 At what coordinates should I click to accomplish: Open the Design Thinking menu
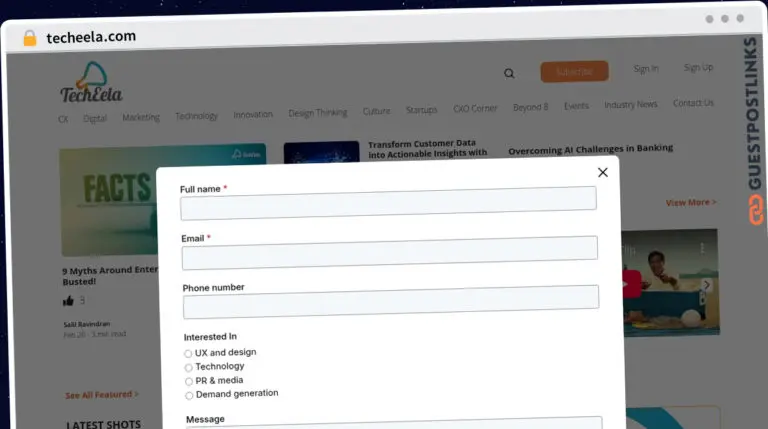point(317,113)
